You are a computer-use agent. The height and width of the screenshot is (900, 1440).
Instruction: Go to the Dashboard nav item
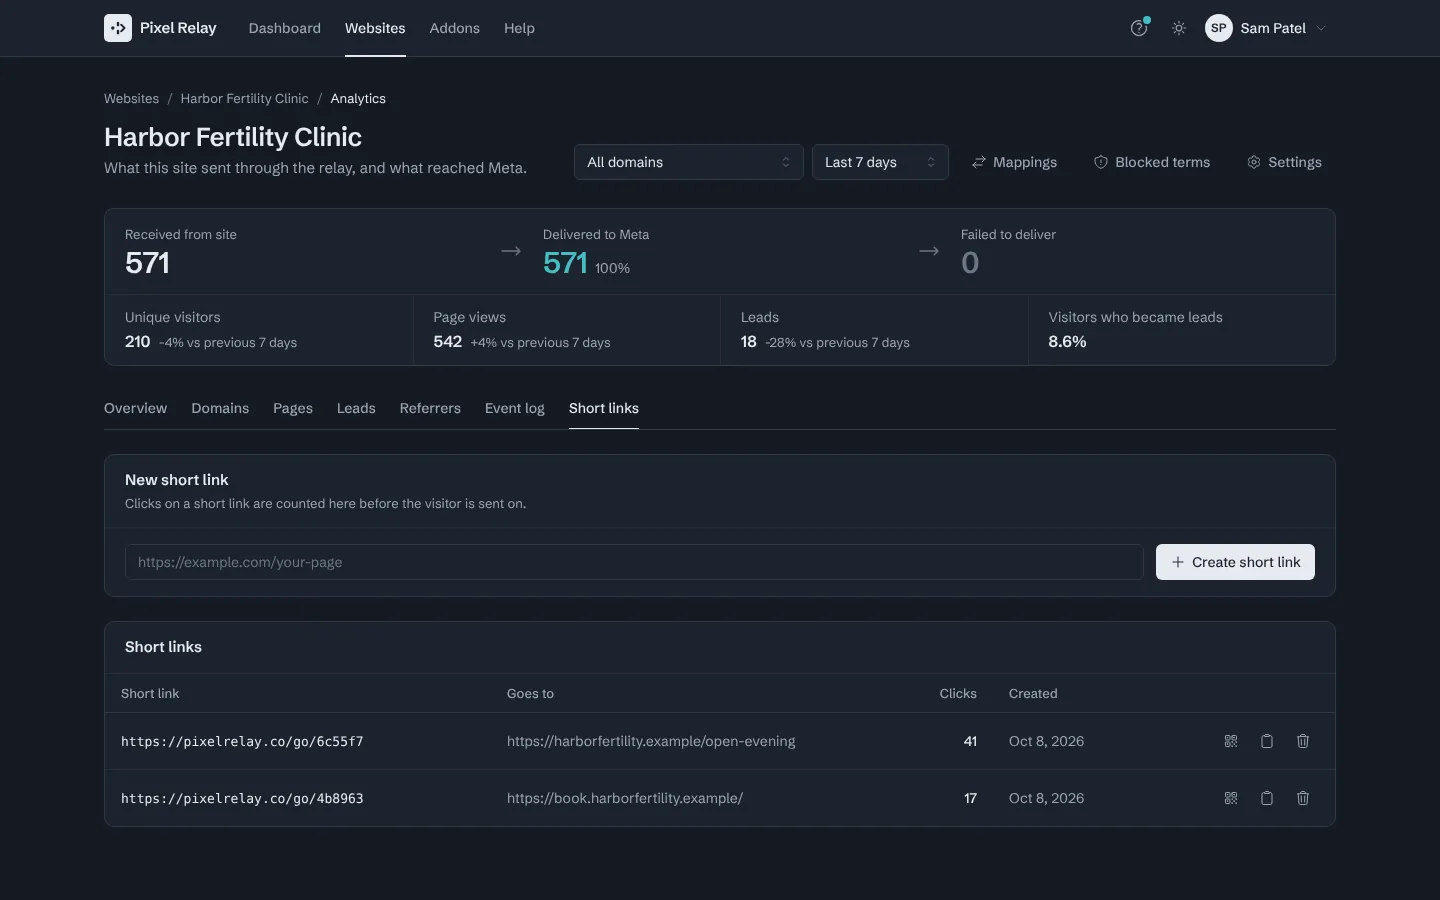pyautogui.click(x=285, y=28)
